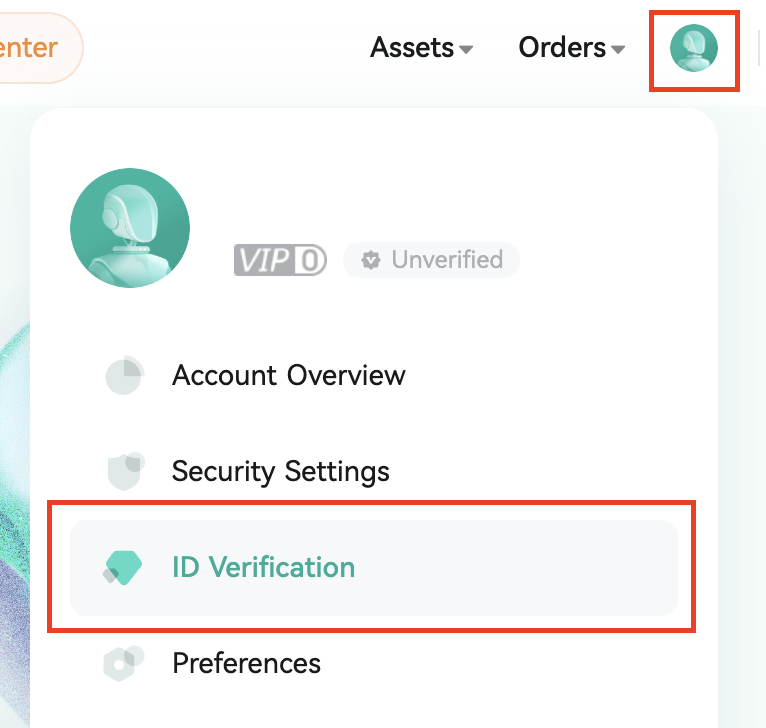The image size is (766, 728).
Task: Click the large robot avatar in account panel
Action: [129, 228]
